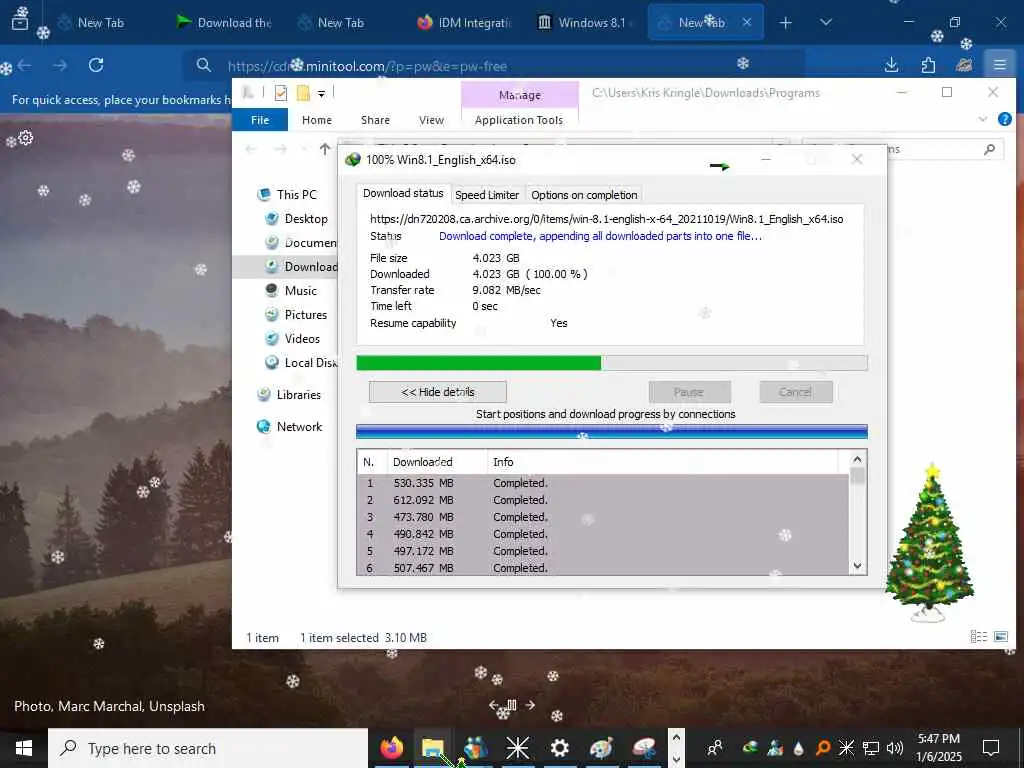
Task: Open new tab personalize gear icon
Action: [25, 138]
